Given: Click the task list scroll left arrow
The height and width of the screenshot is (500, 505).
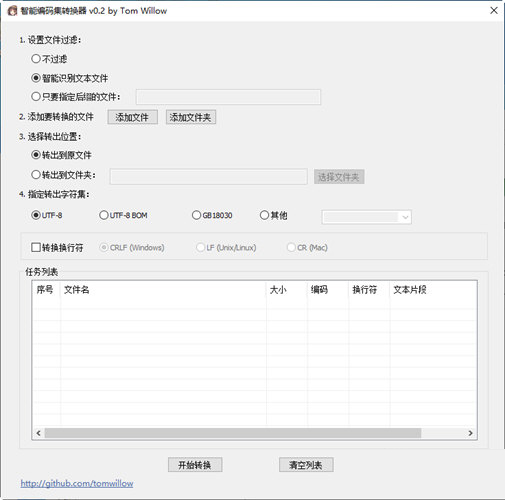Looking at the screenshot, I should pyautogui.click(x=39, y=433).
